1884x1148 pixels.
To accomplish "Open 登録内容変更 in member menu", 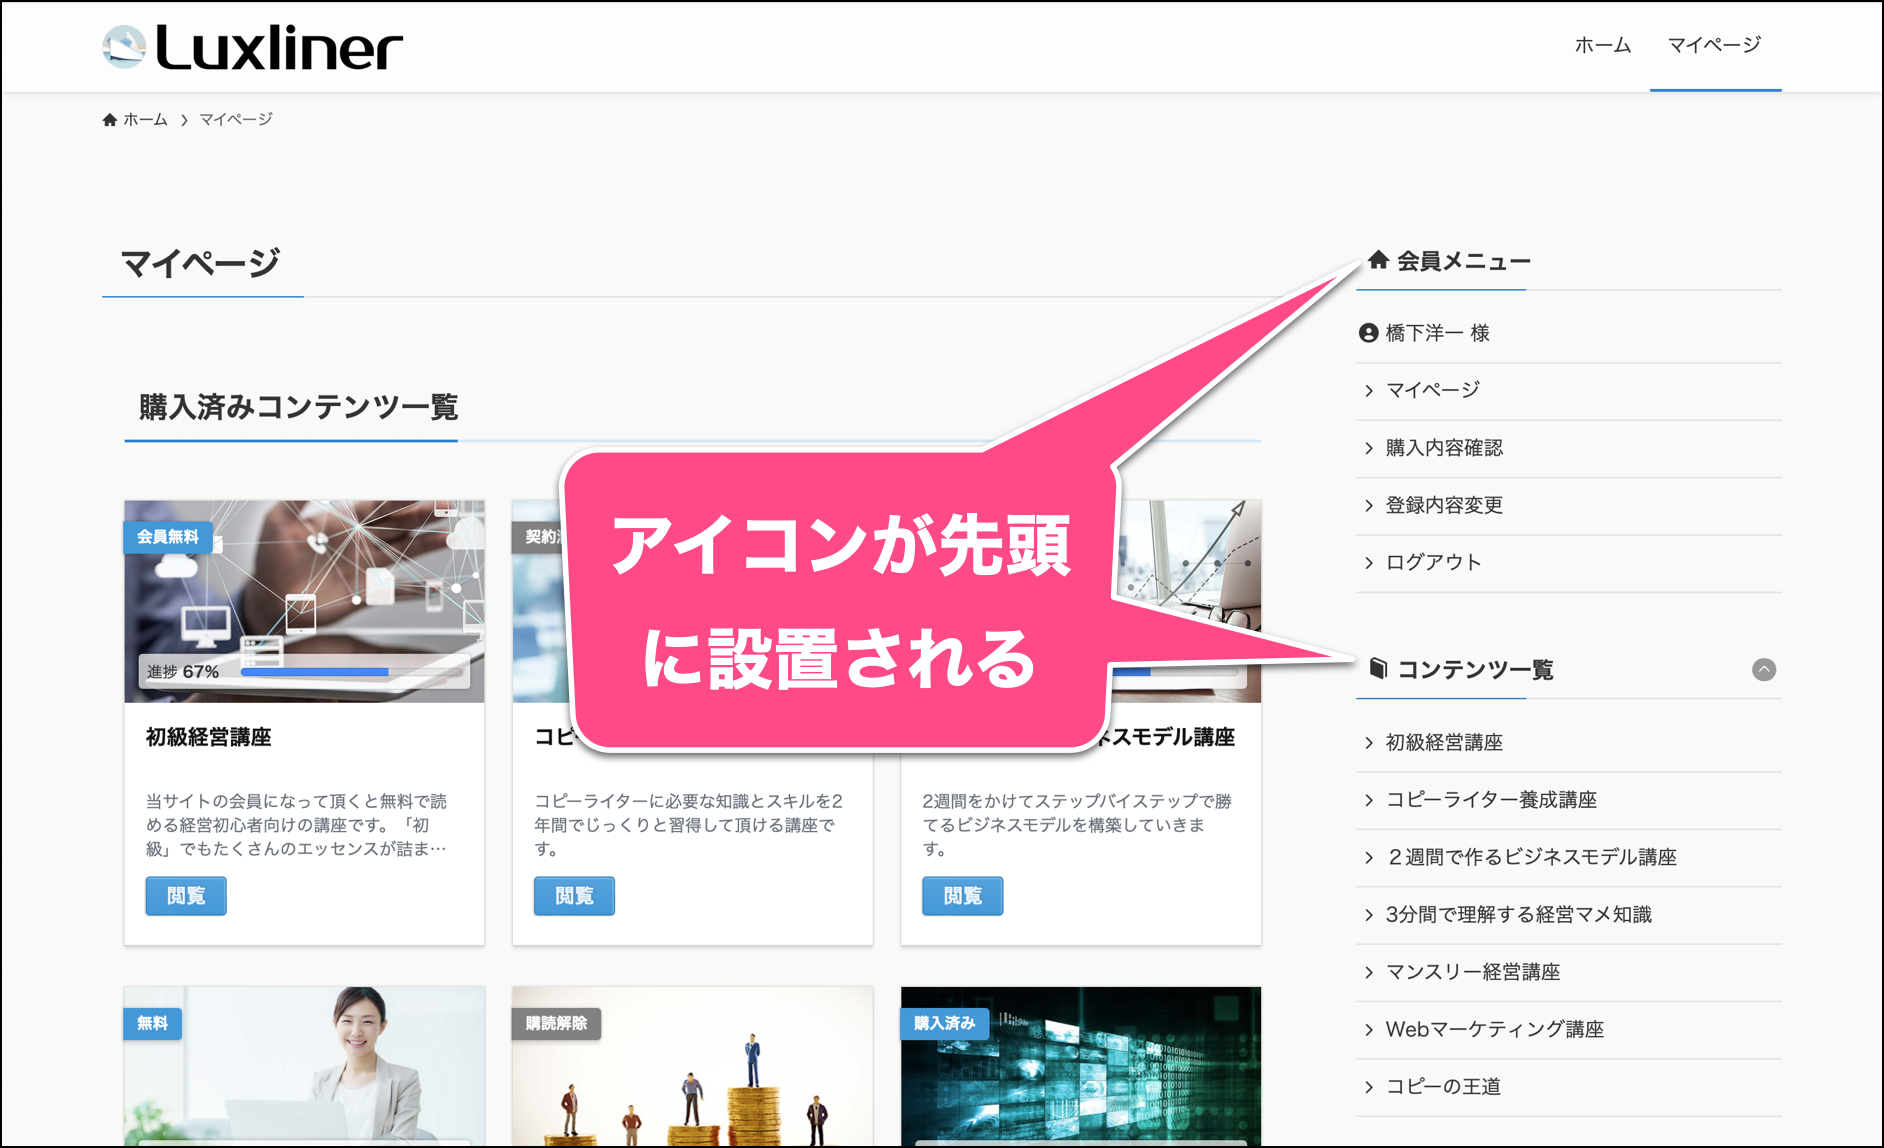I will (x=1443, y=505).
